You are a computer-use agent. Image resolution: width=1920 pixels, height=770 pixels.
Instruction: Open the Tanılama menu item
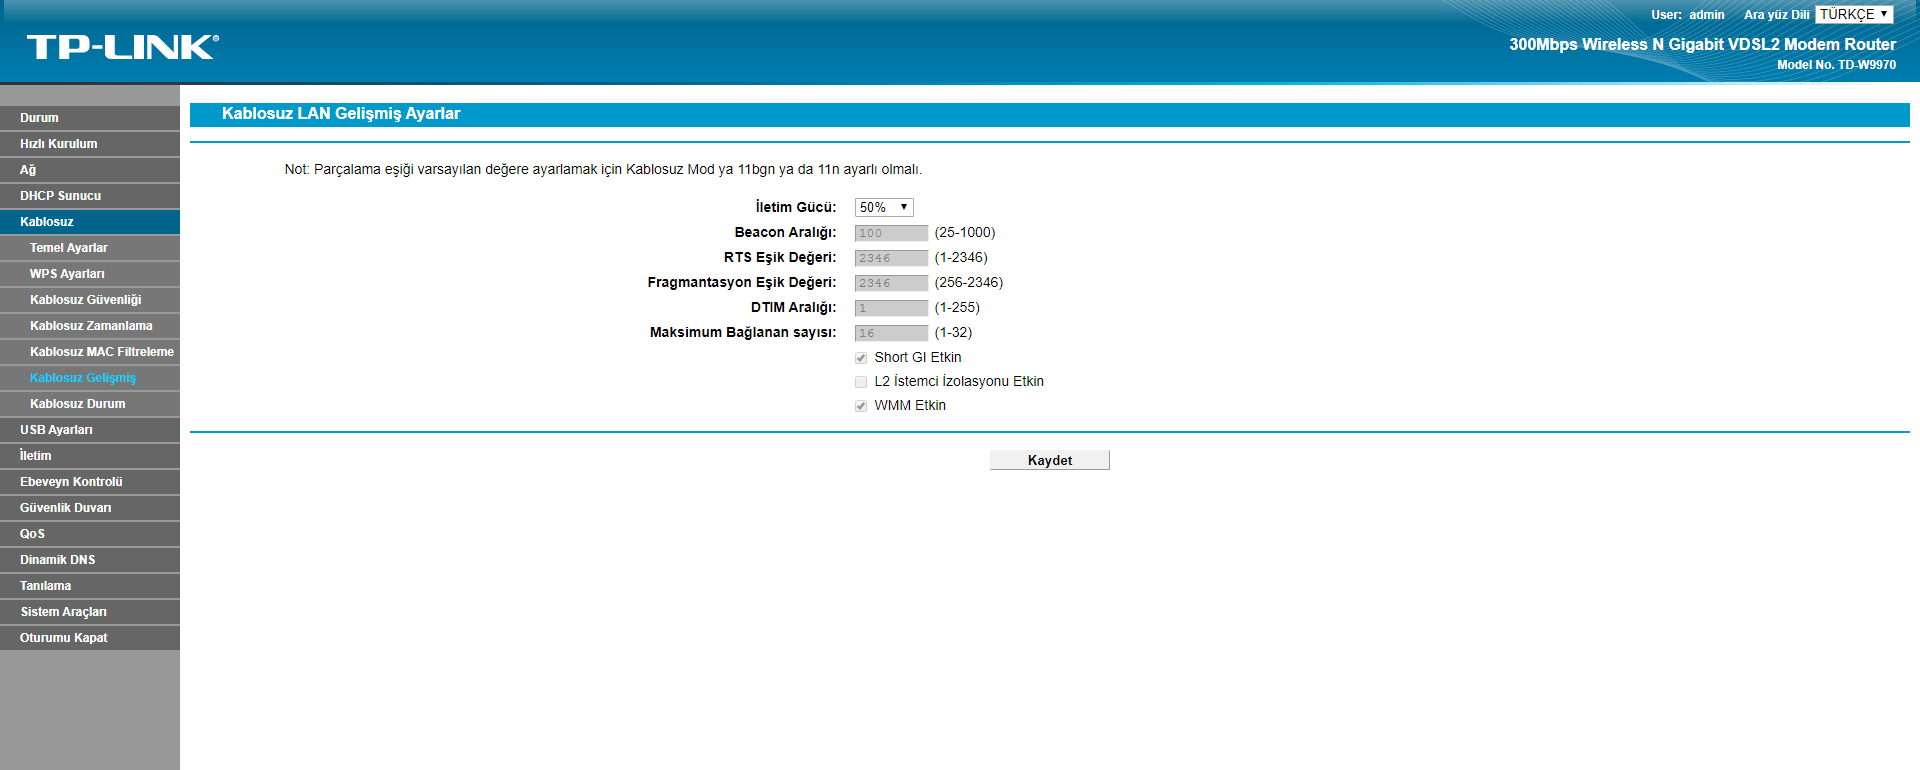[90, 586]
